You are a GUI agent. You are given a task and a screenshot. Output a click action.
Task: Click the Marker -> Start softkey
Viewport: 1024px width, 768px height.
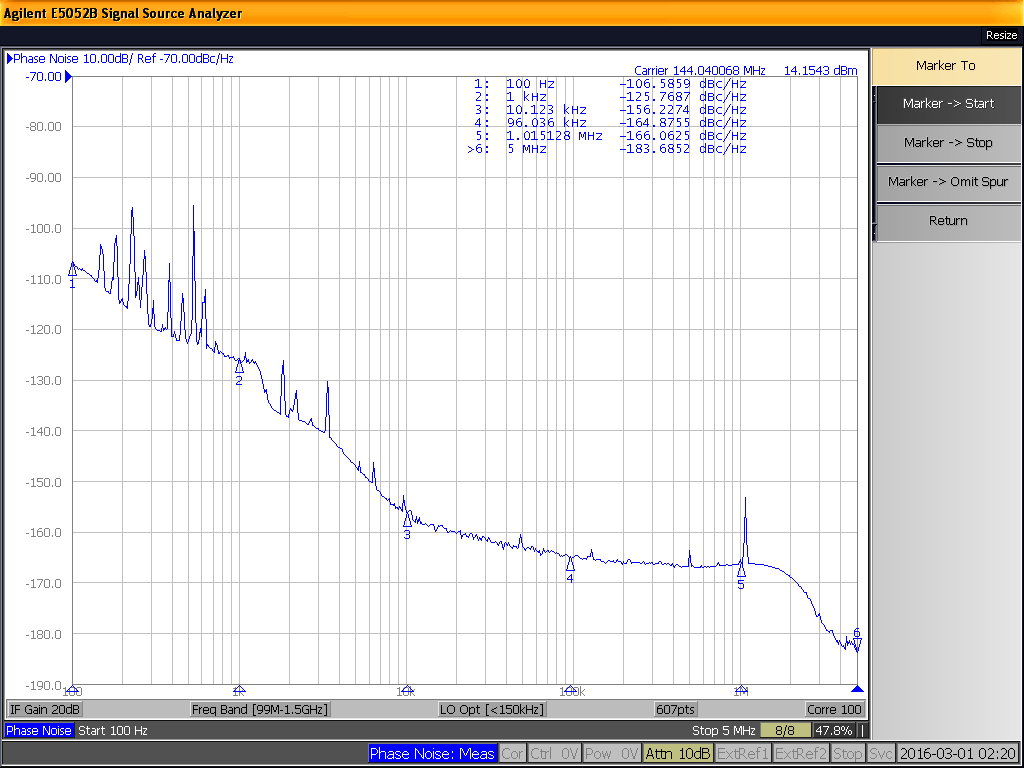pyautogui.click(x=948, y=104)
